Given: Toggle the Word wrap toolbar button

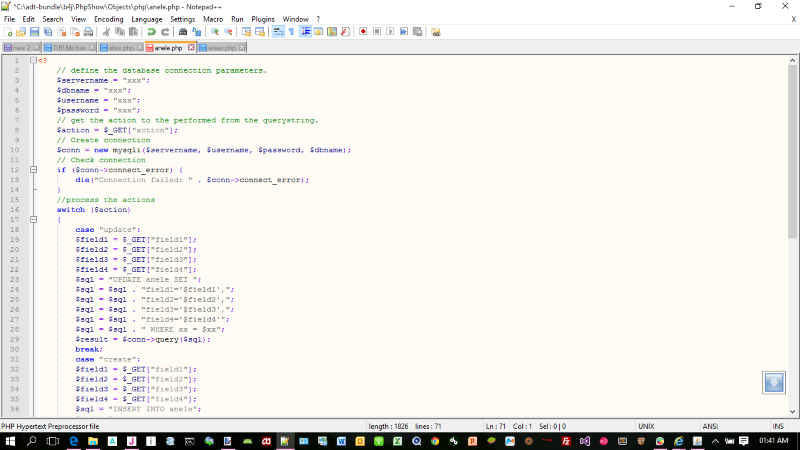Looking at the screenshot, I should pyautogui.click(x=279, y=32).
